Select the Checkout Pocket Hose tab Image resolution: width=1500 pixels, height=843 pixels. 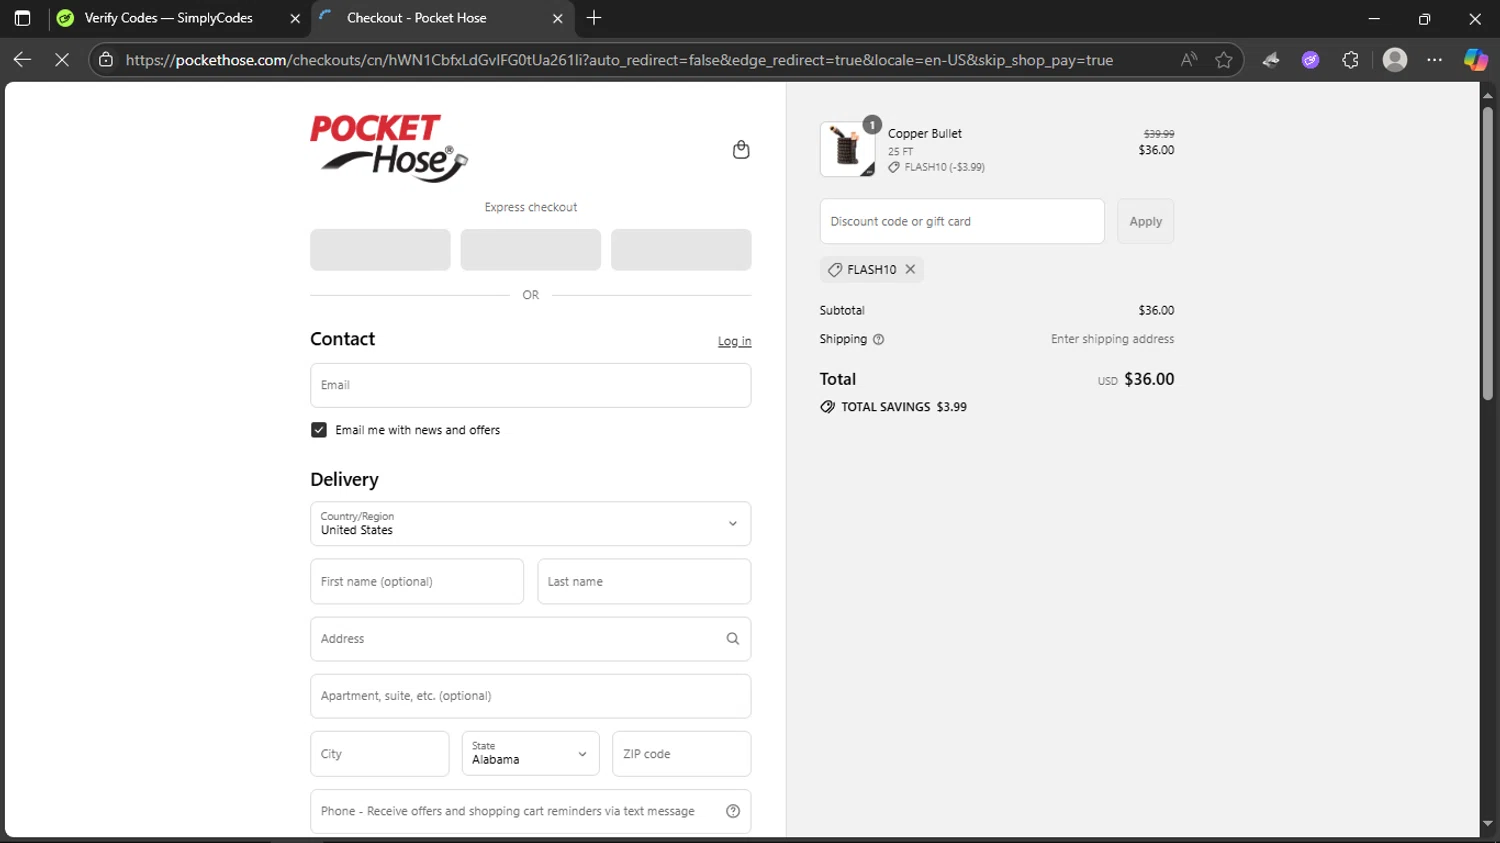(x=443, y=18)
